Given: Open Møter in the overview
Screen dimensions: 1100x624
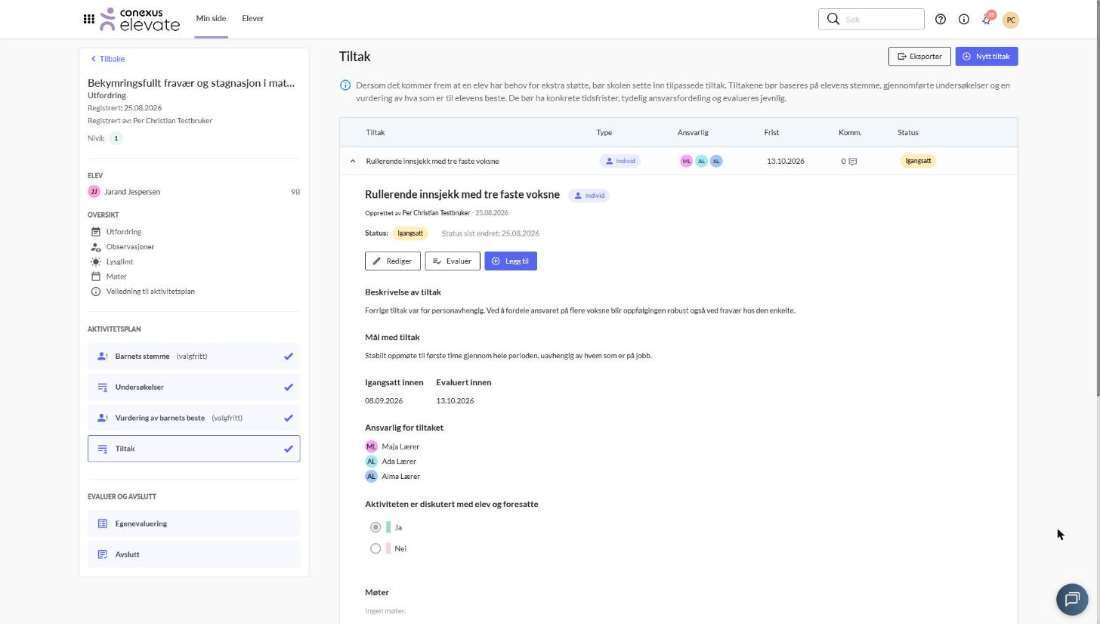Looking at the screenshot, I should pyautogui.click(x=116, y=277).
